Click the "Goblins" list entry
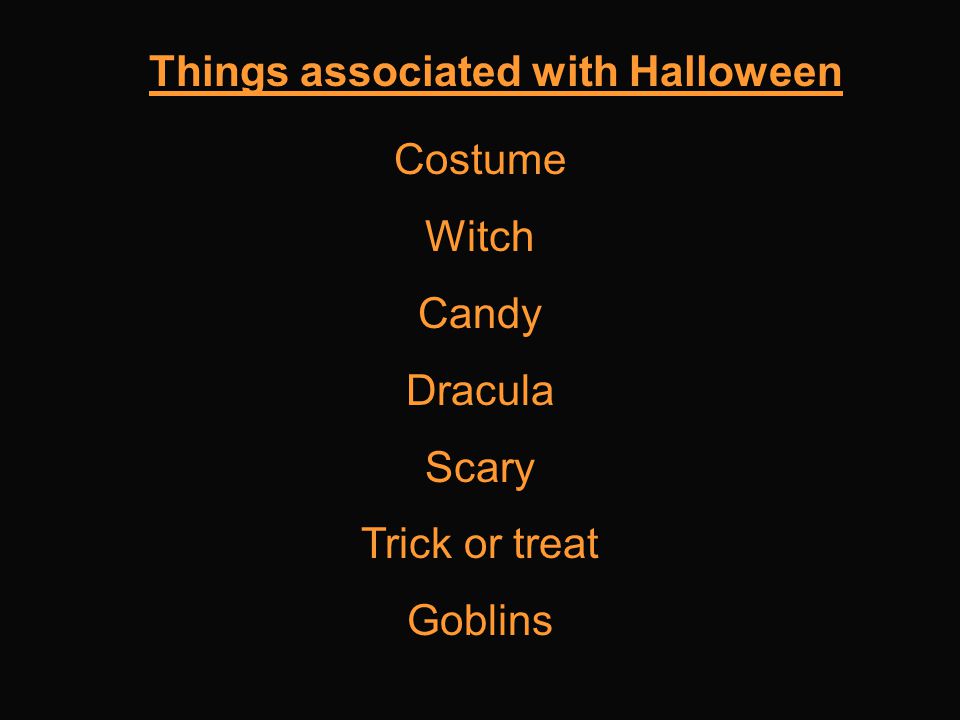The width and height of the screenshot is (960, 720). (x=480, y=620)
